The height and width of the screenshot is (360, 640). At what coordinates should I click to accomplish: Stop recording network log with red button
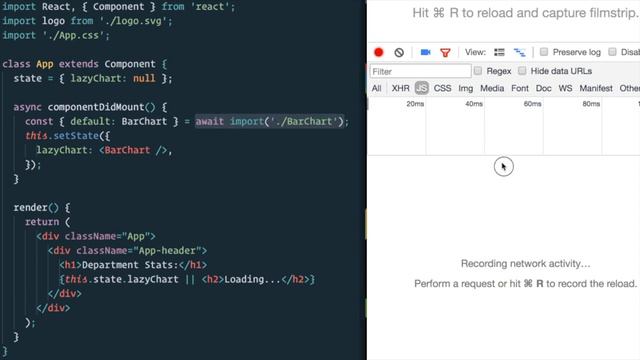click(x=379, y=52)
